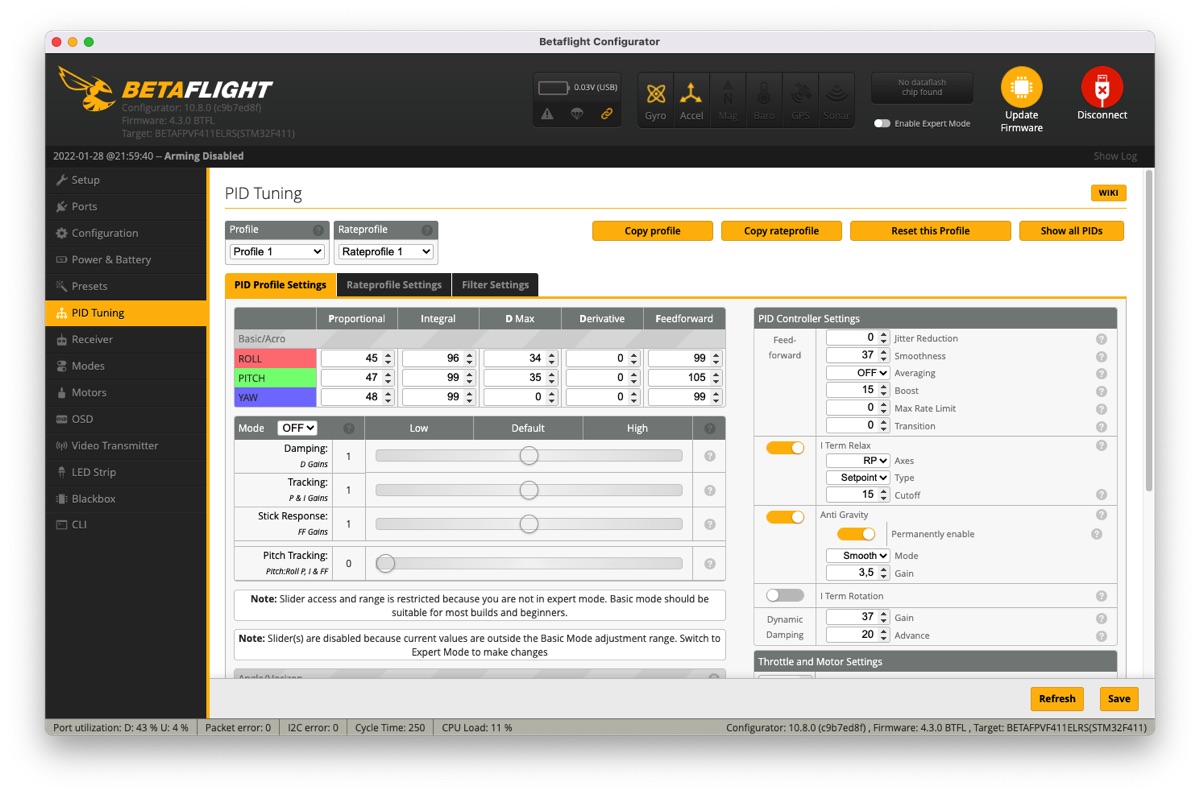Screen dimensions: 1200x795
Task: Click the Refresh button
Action: pos(1057,699)
